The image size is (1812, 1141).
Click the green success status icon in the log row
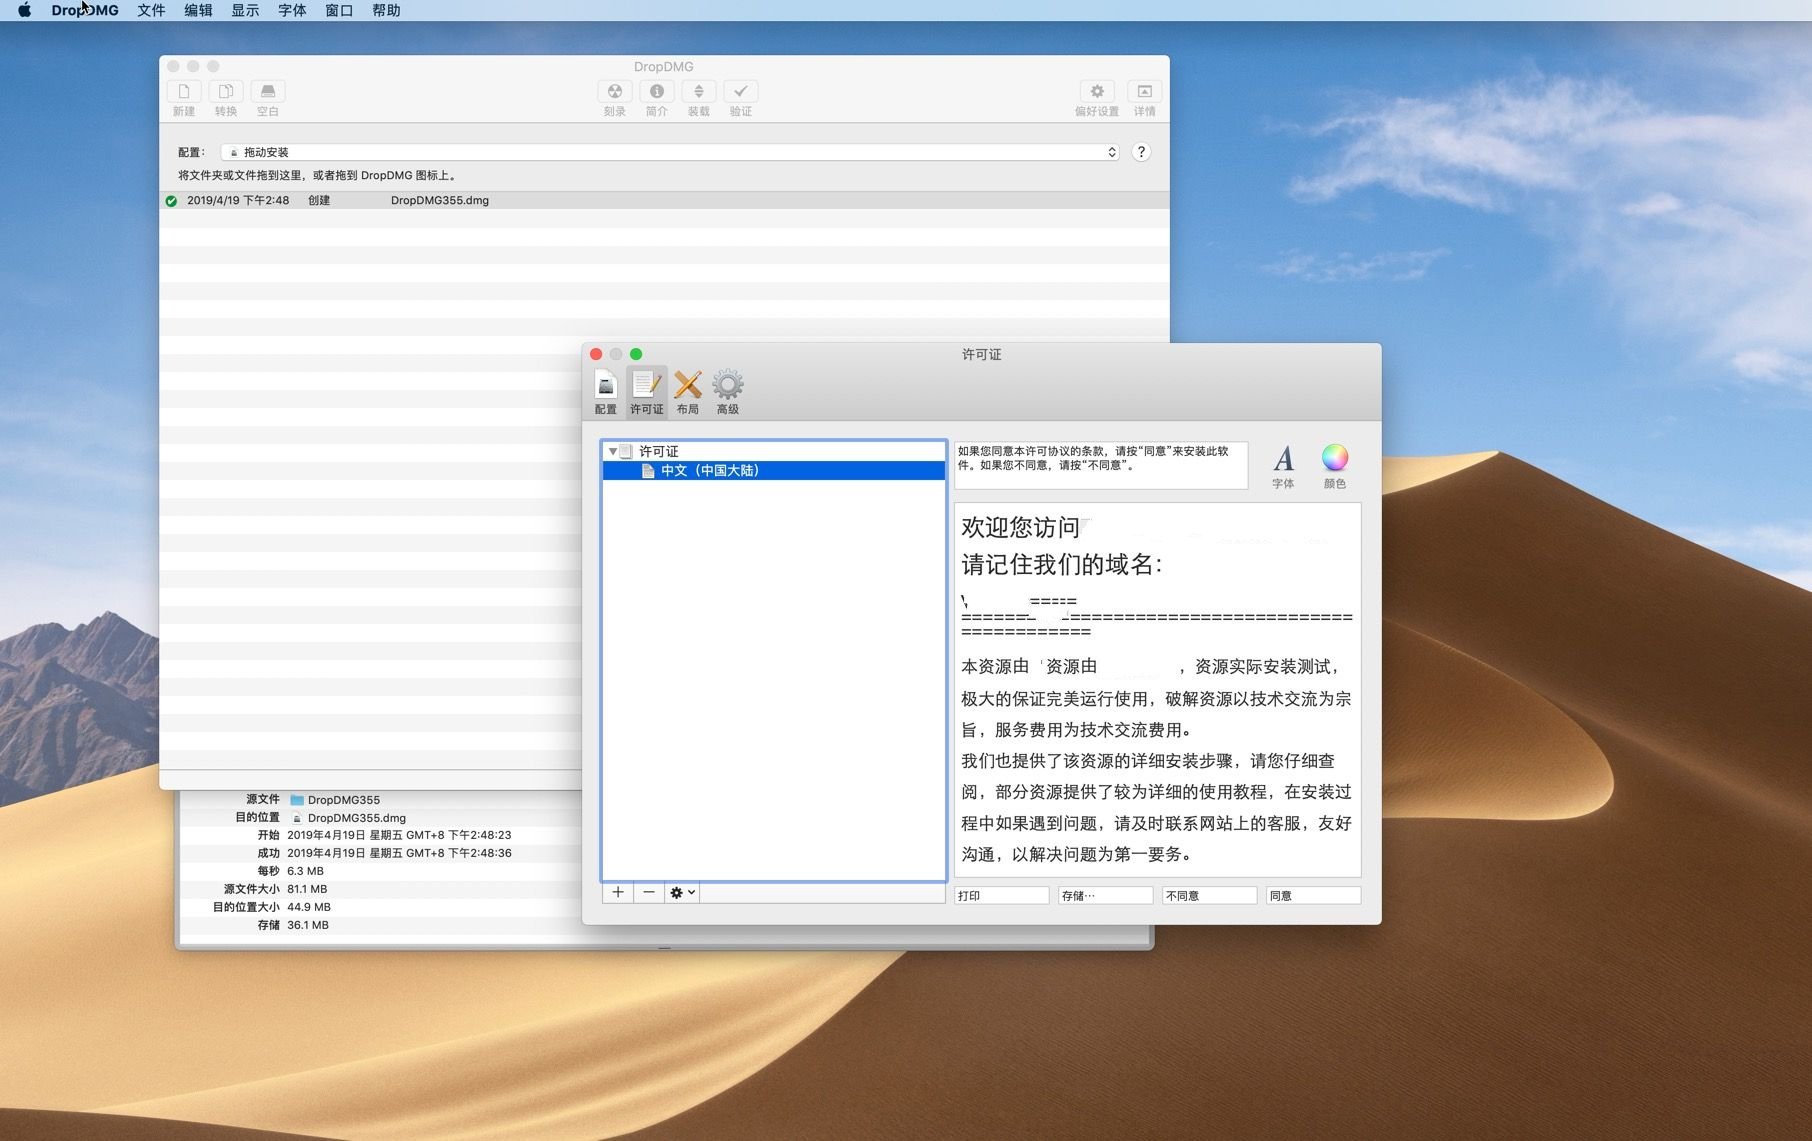pos(171,201)
